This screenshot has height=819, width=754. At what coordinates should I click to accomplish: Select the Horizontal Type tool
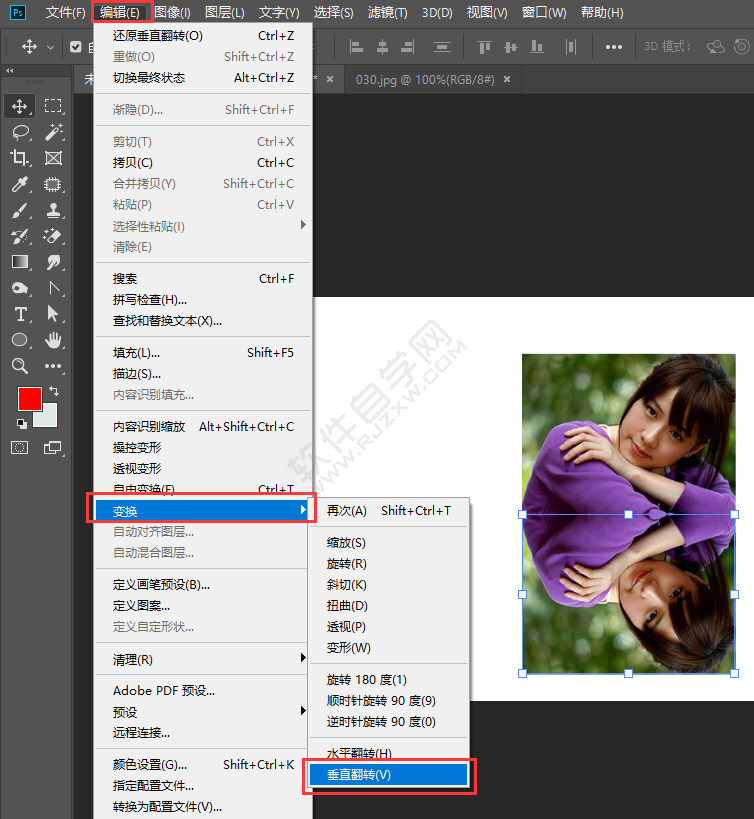(20, 314)
